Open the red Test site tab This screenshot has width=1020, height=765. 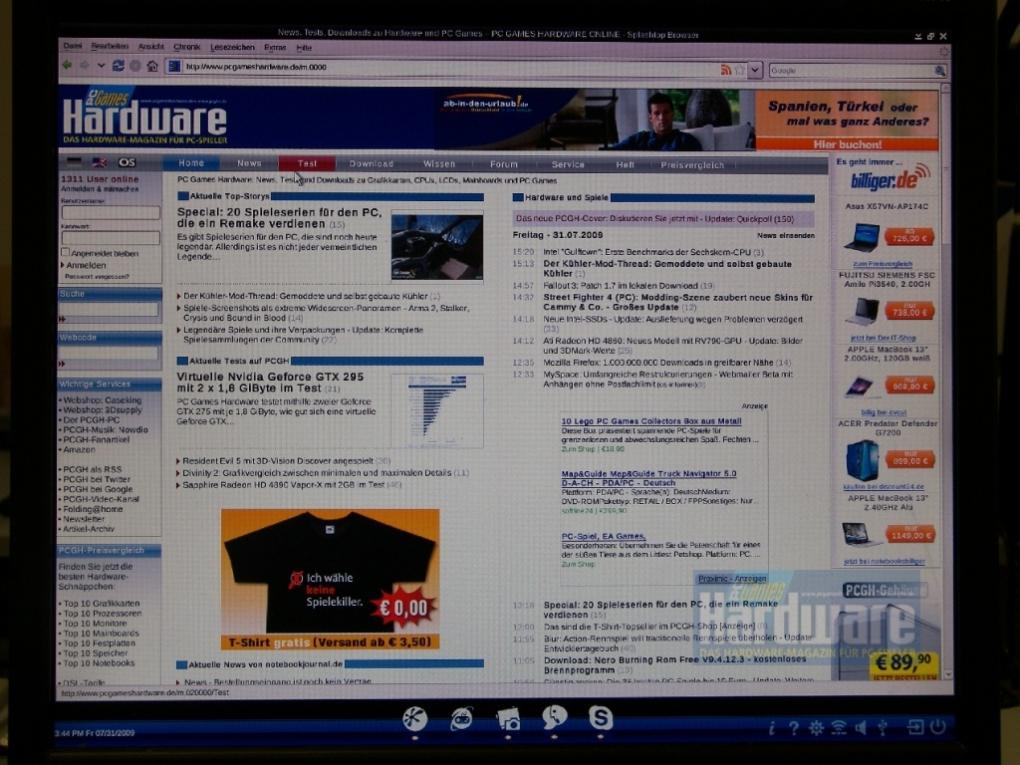click(307, 163)
